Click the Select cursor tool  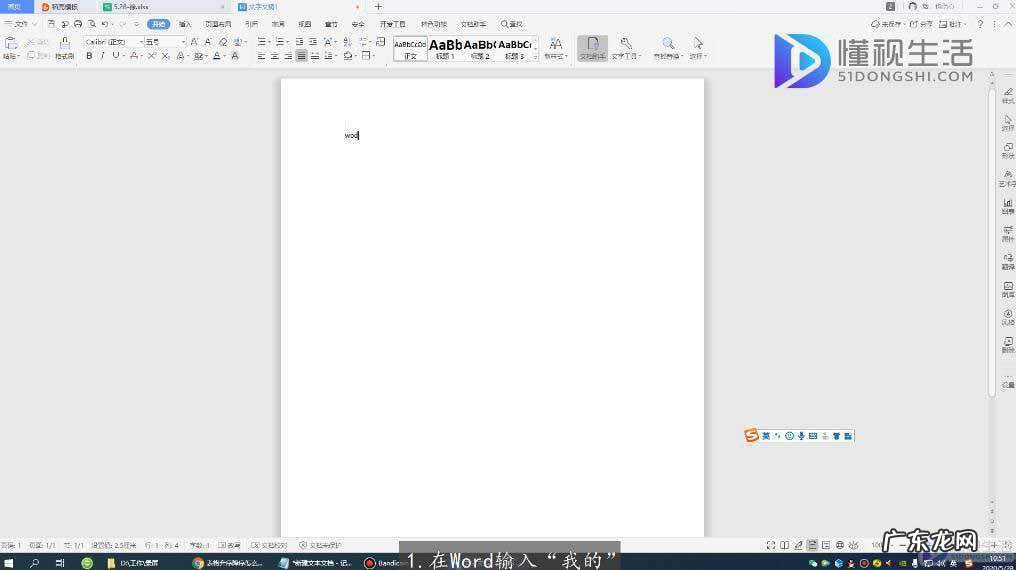coord(697,46)
